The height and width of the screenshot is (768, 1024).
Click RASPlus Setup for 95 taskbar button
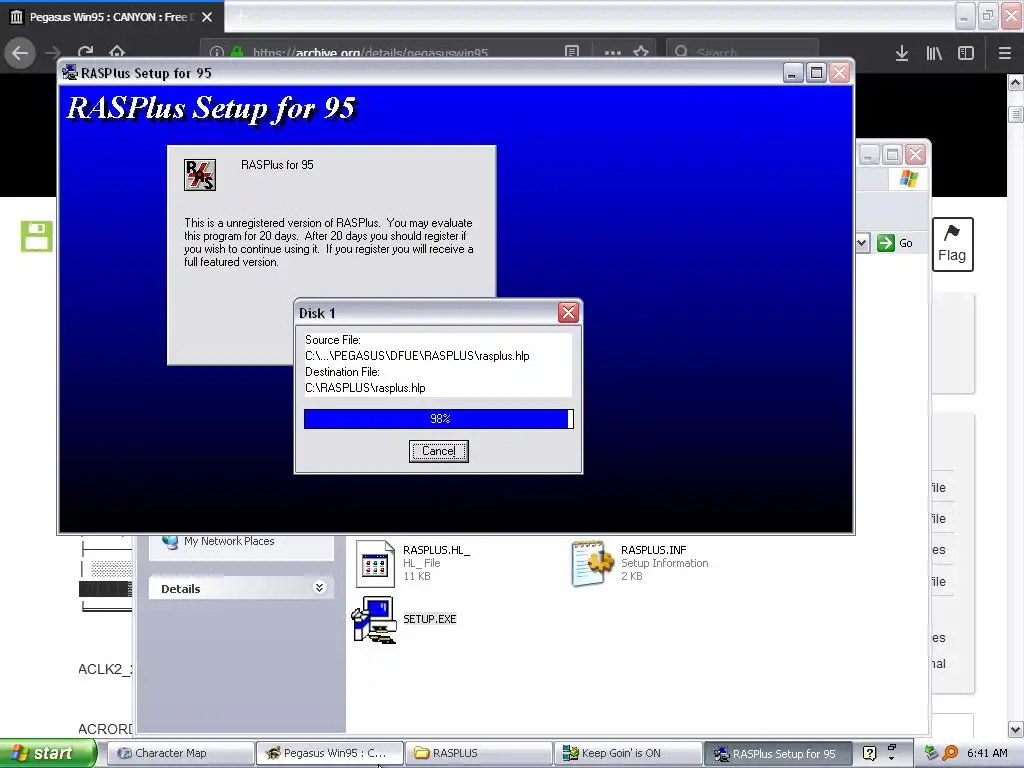pos(777,753)
